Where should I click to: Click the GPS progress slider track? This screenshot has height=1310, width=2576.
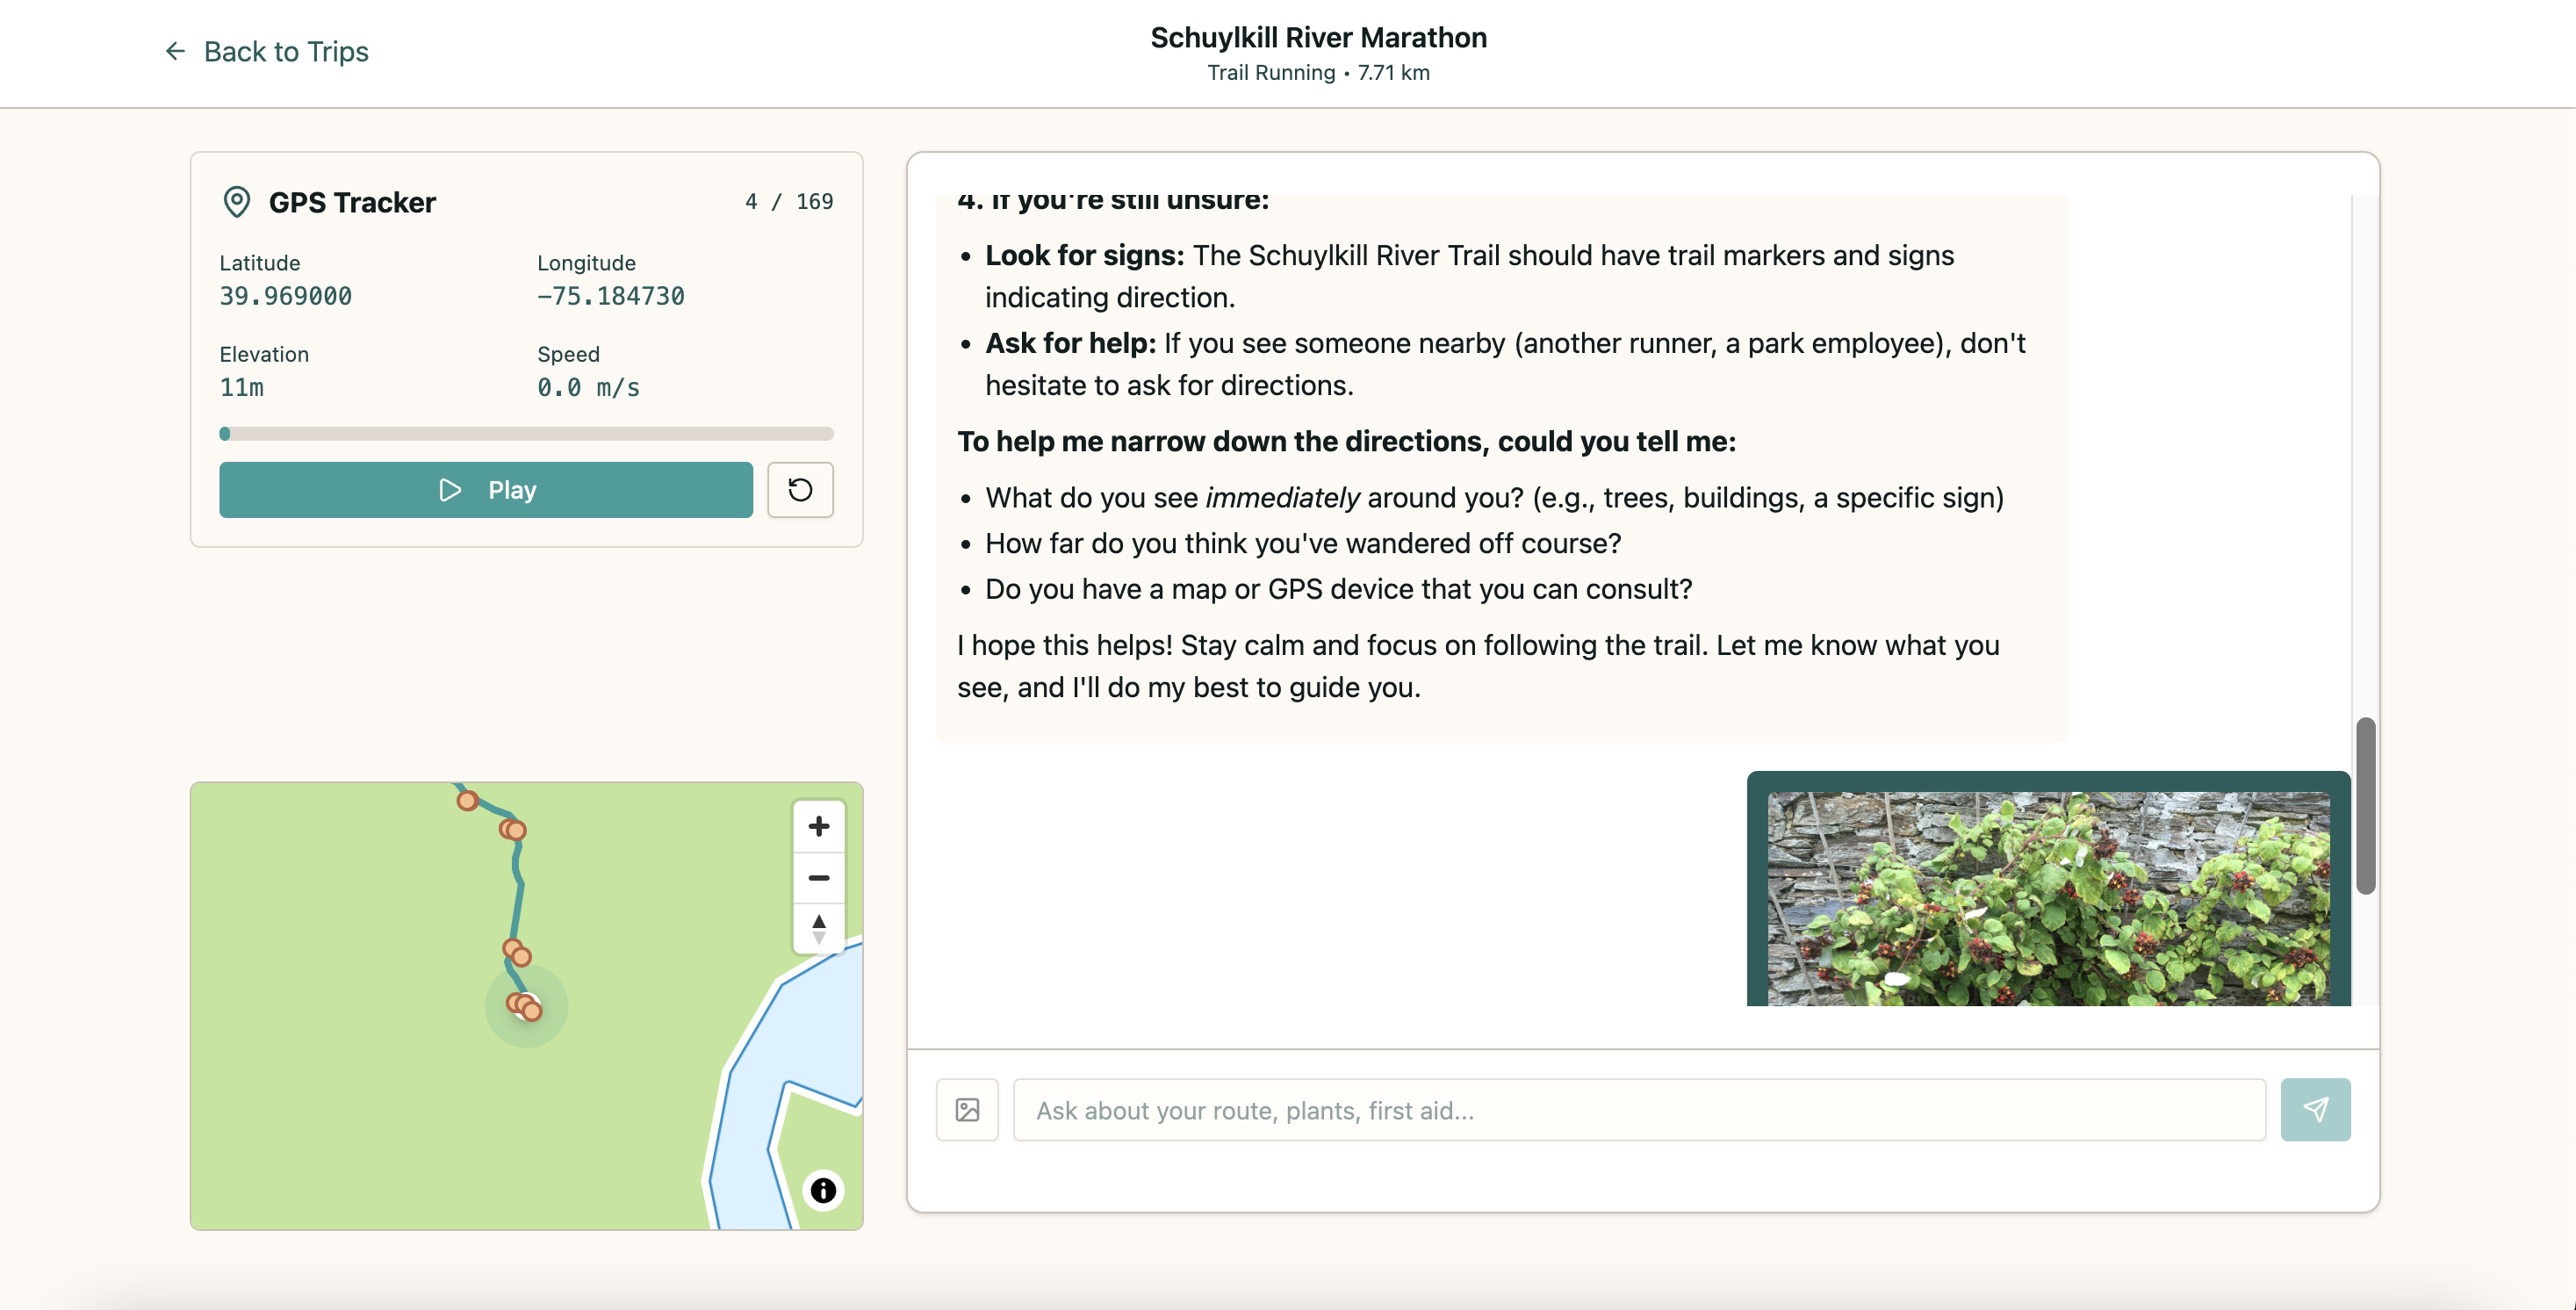pyautogui.click(x=526, y=434)
